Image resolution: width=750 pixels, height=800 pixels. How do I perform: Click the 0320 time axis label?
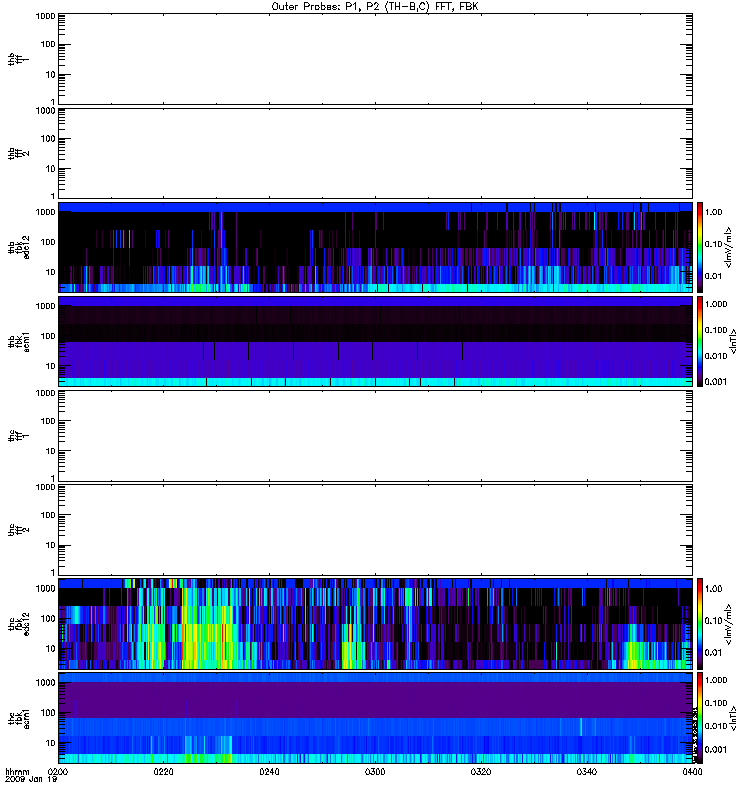tap(481, 772)
